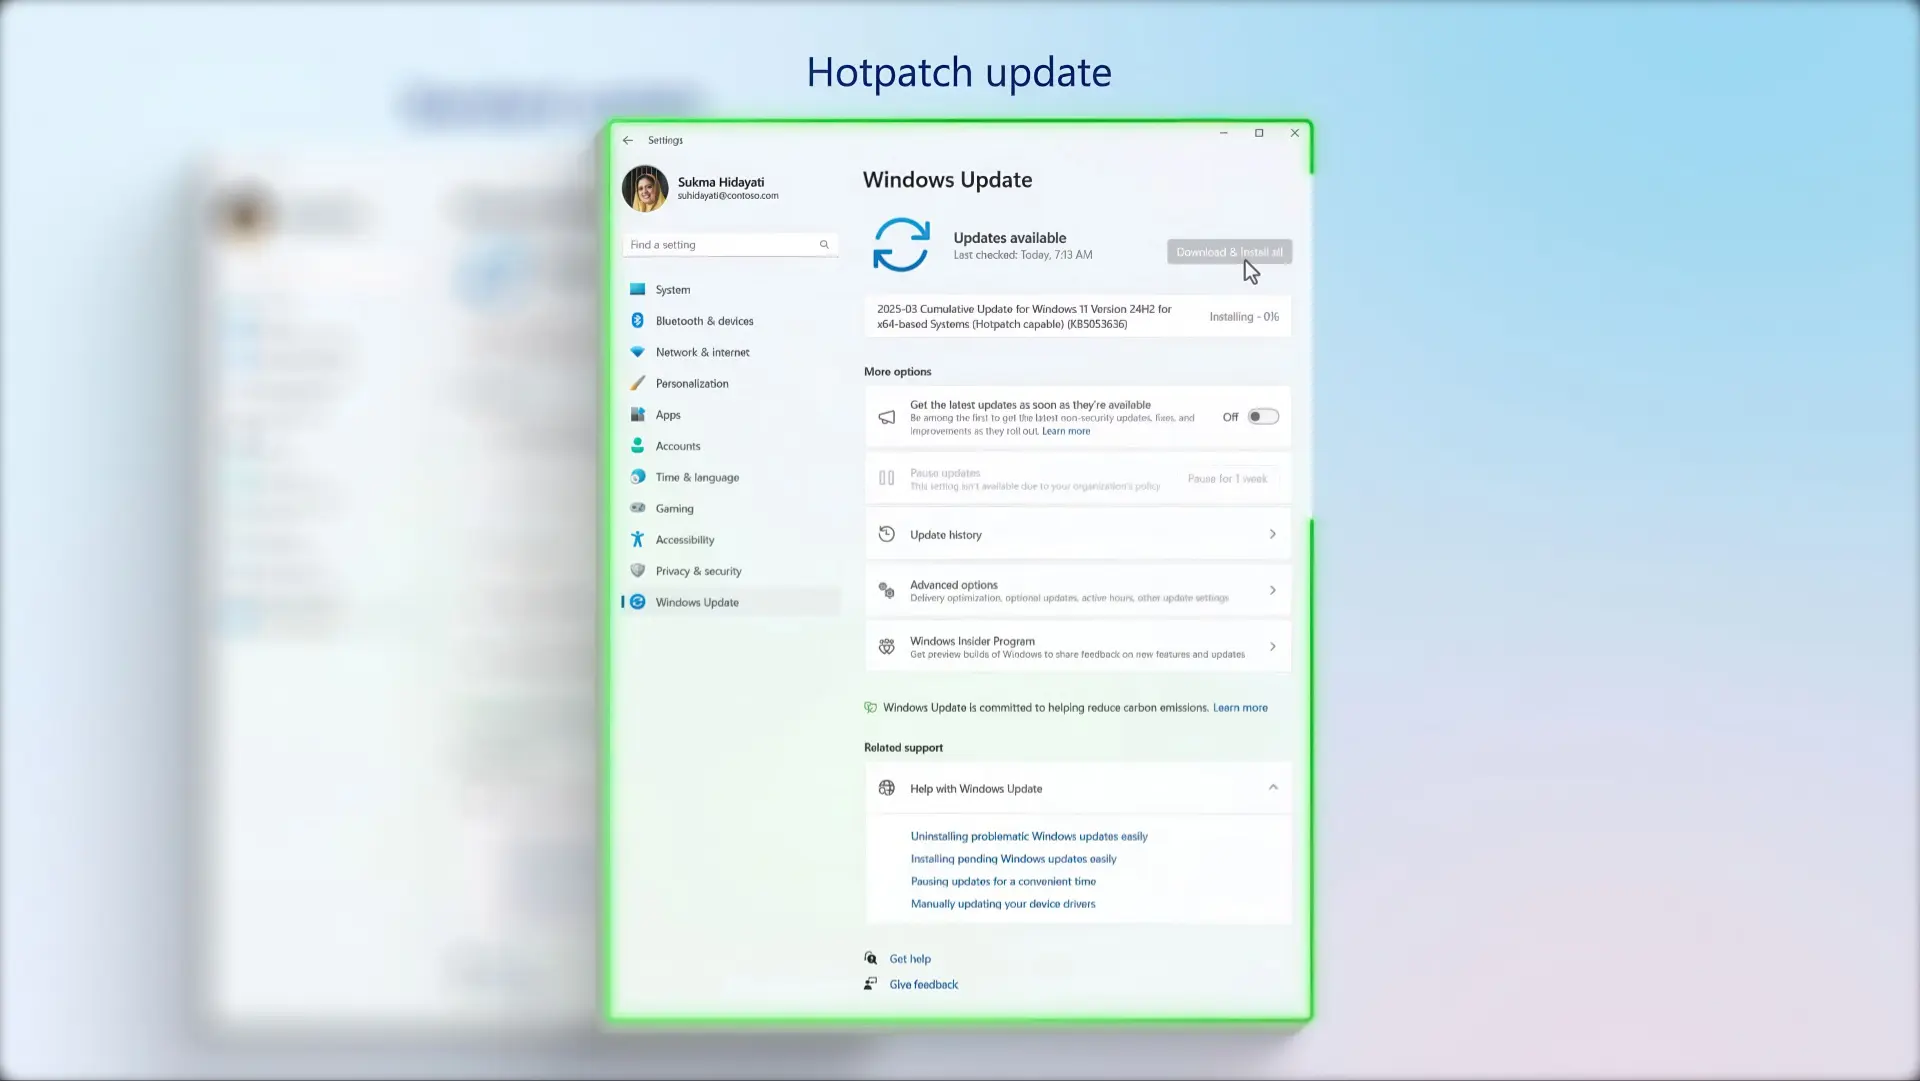
Task: Maximize the Settings window
Action: (1259, 133)
